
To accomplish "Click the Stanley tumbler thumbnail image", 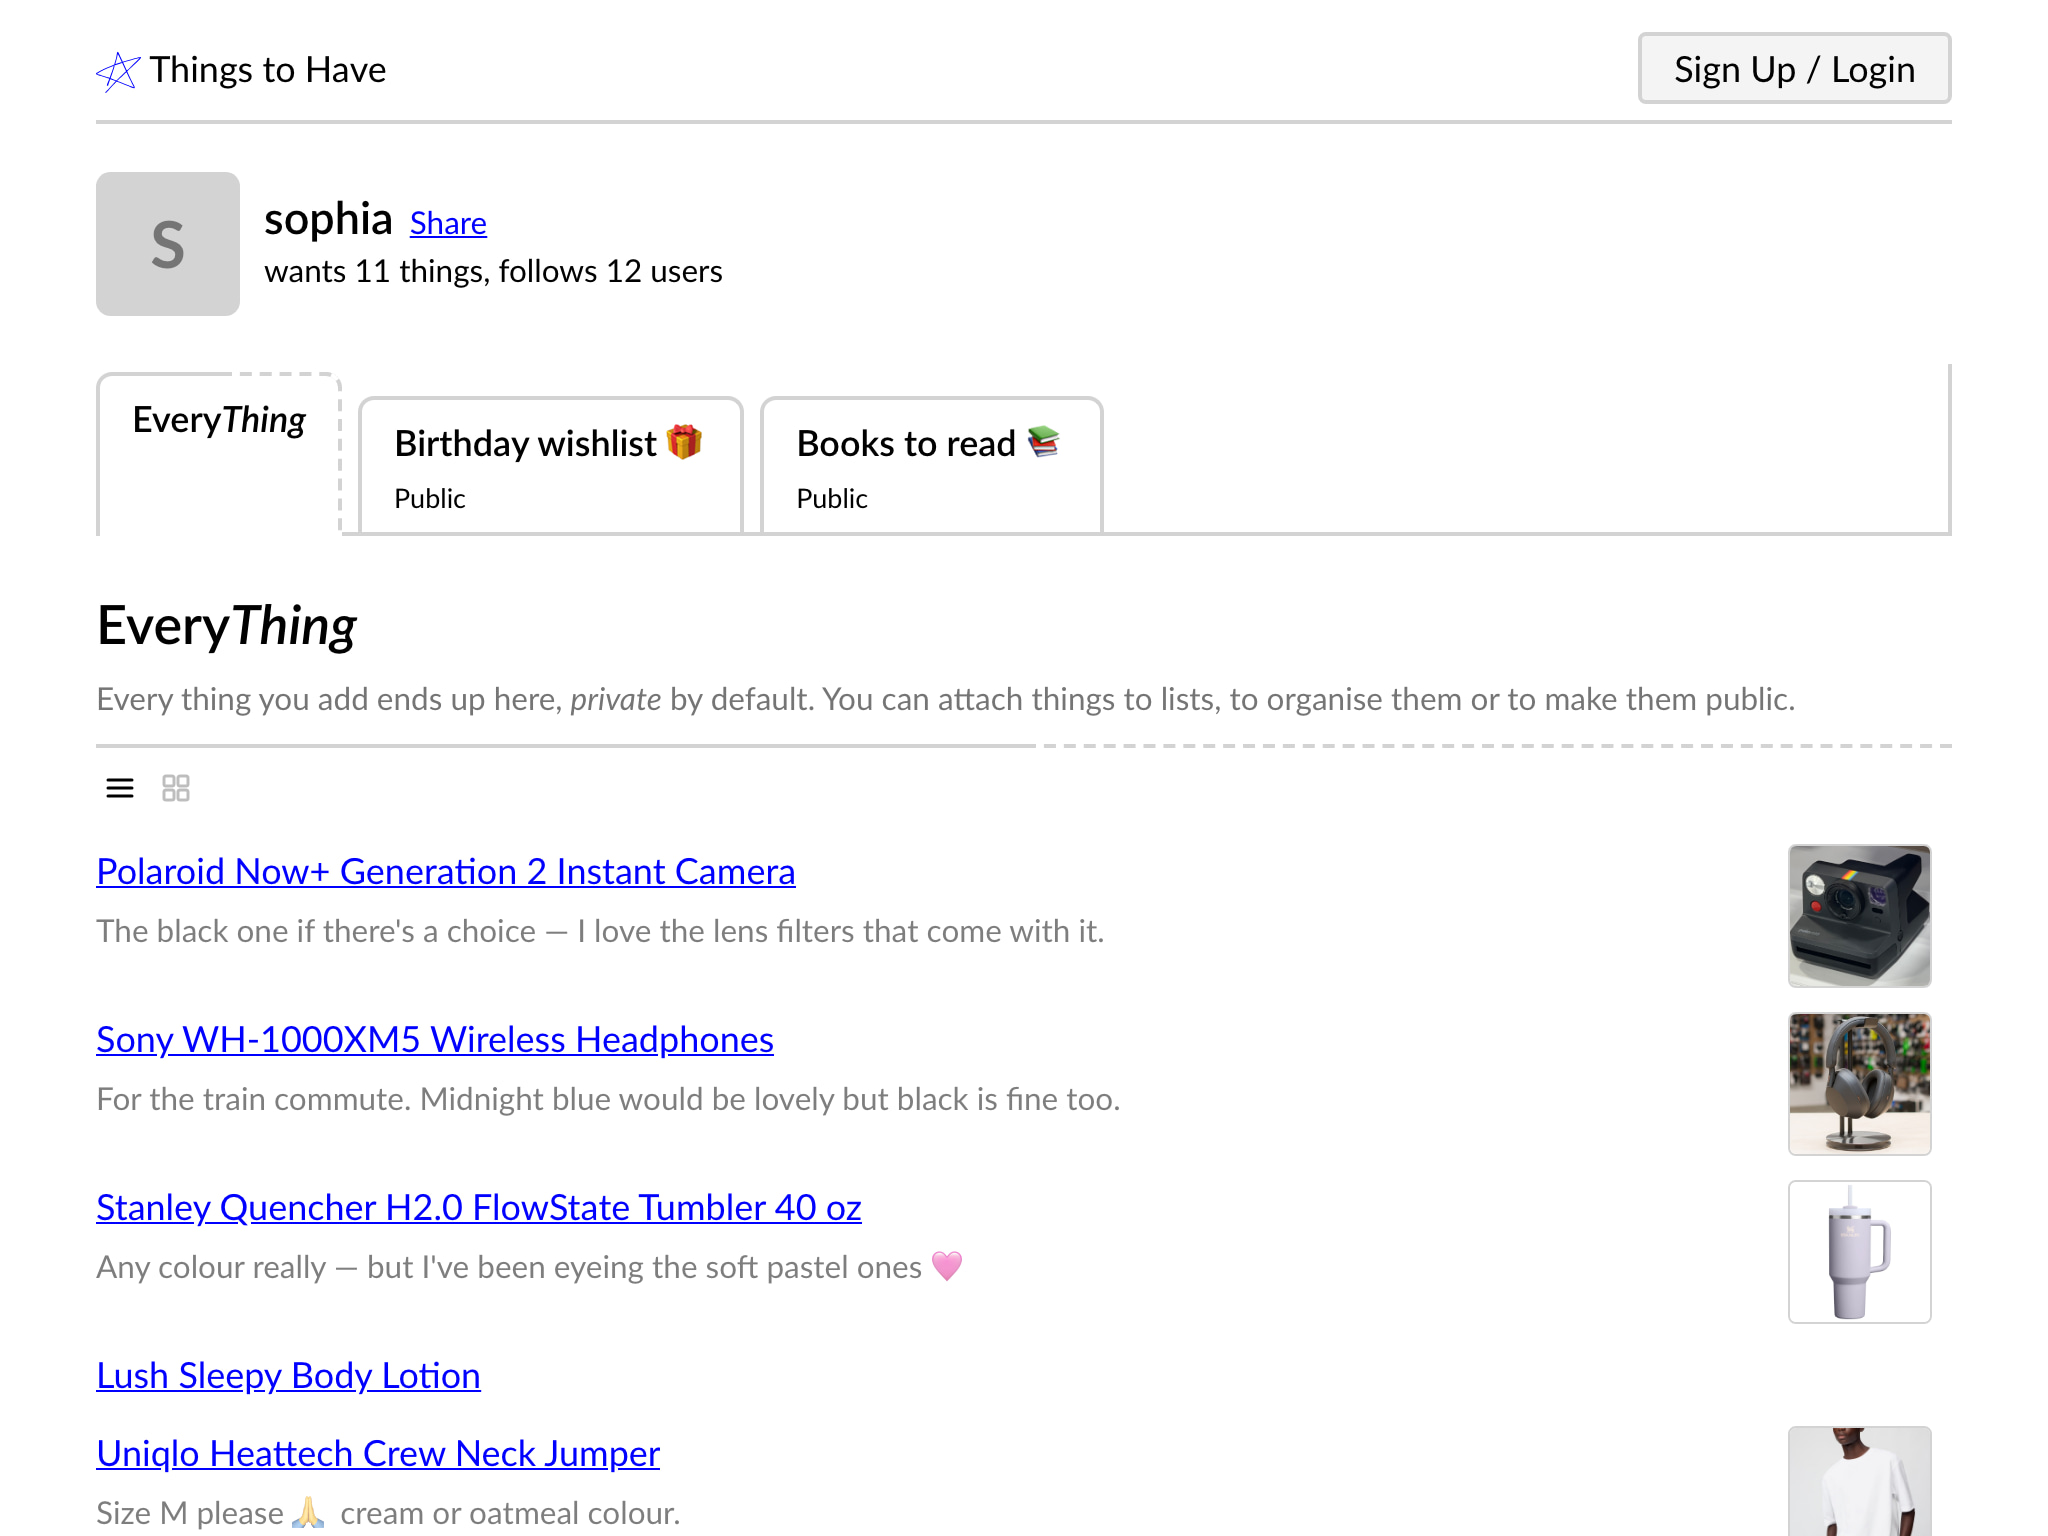I will [1860, 1252].
